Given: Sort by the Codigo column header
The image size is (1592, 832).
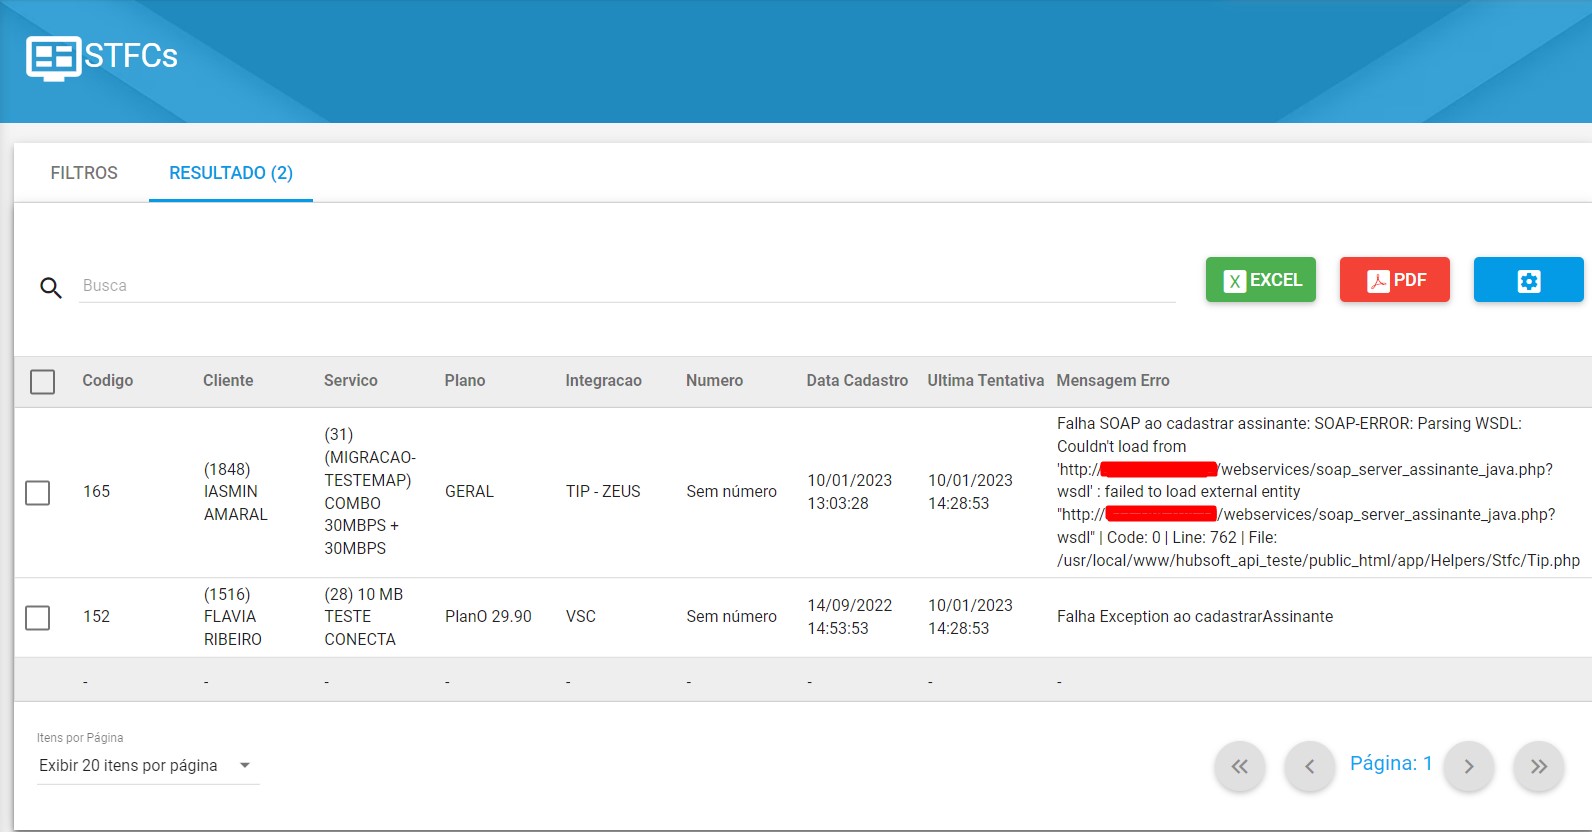Looking at the screenshot, I should click(108, 381).
